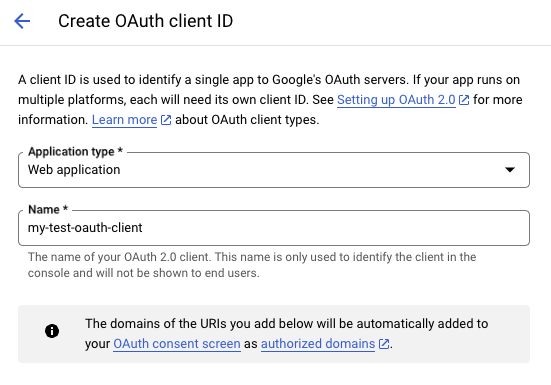Click the domains of the URIs notice text
Screen dimensions: 551x385
coord(286,334)
